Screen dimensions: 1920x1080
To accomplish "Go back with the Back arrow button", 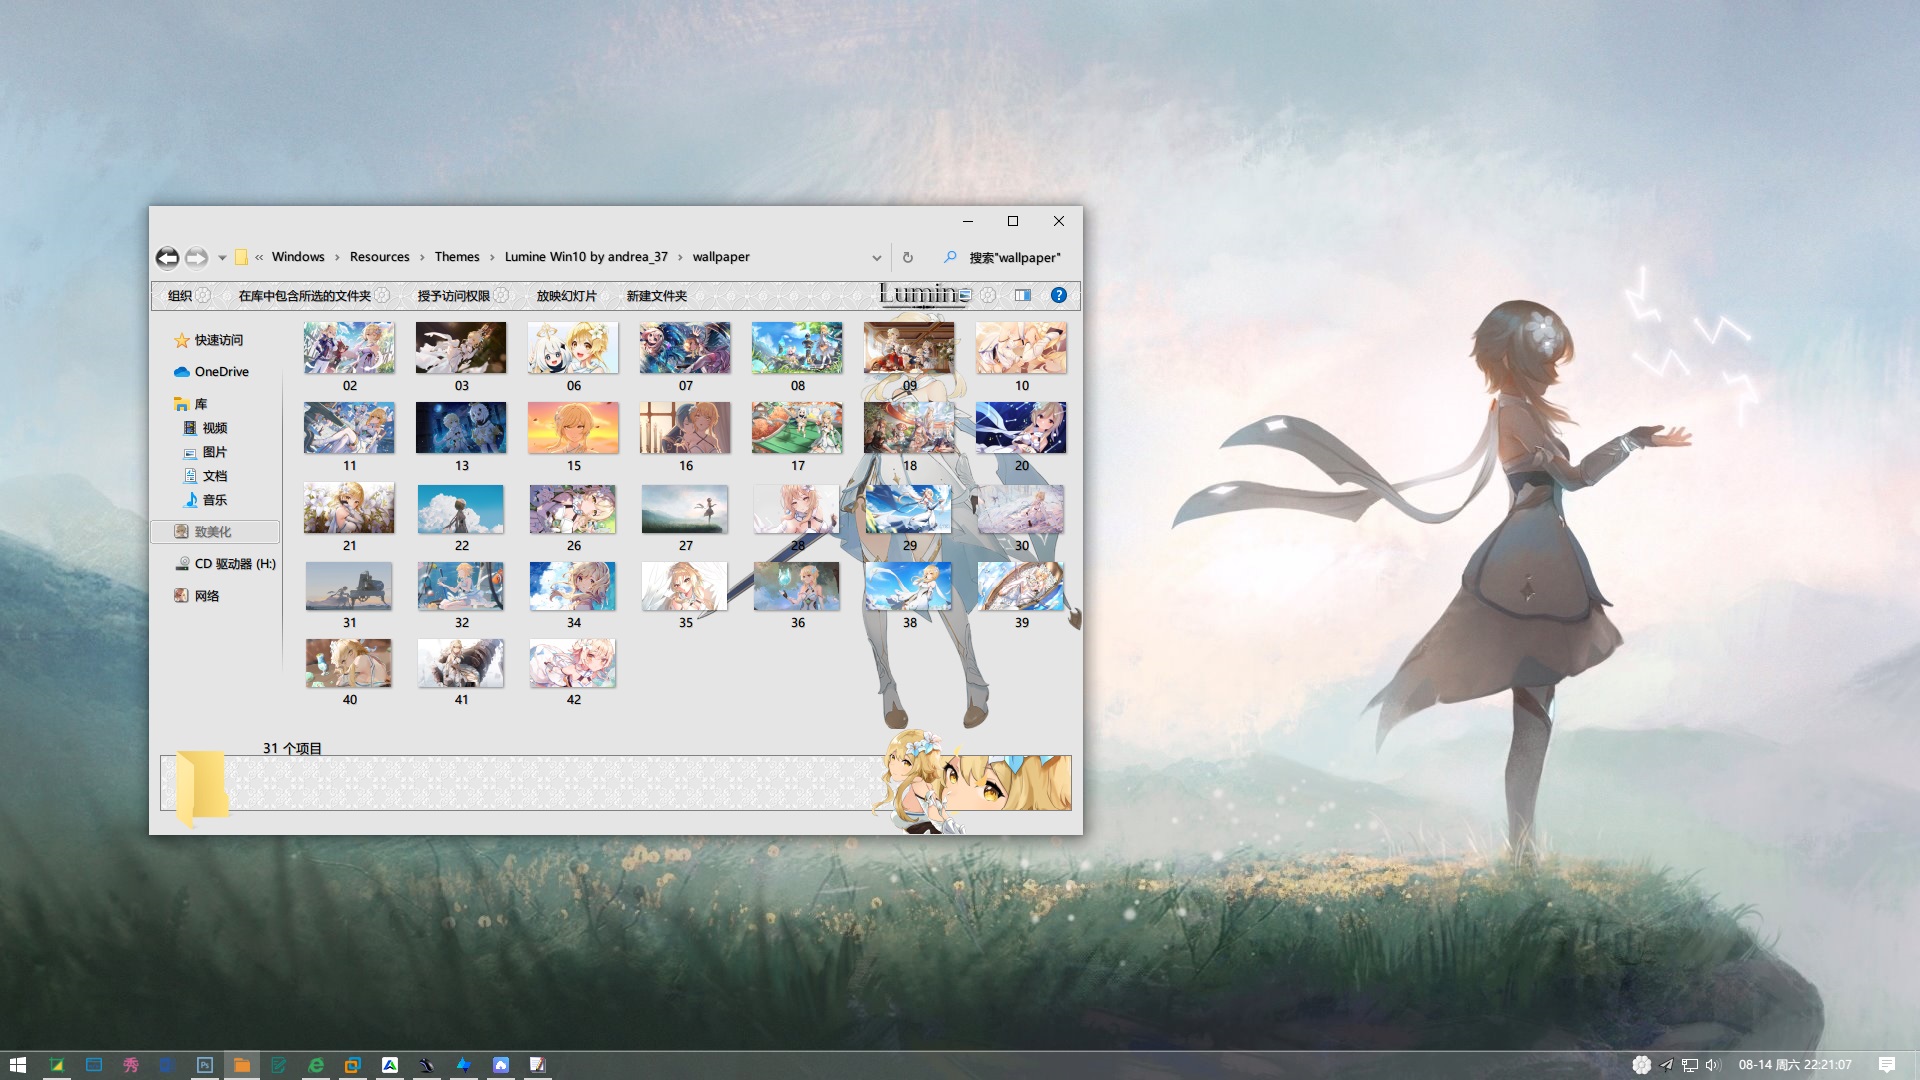I will pos(167,258).
